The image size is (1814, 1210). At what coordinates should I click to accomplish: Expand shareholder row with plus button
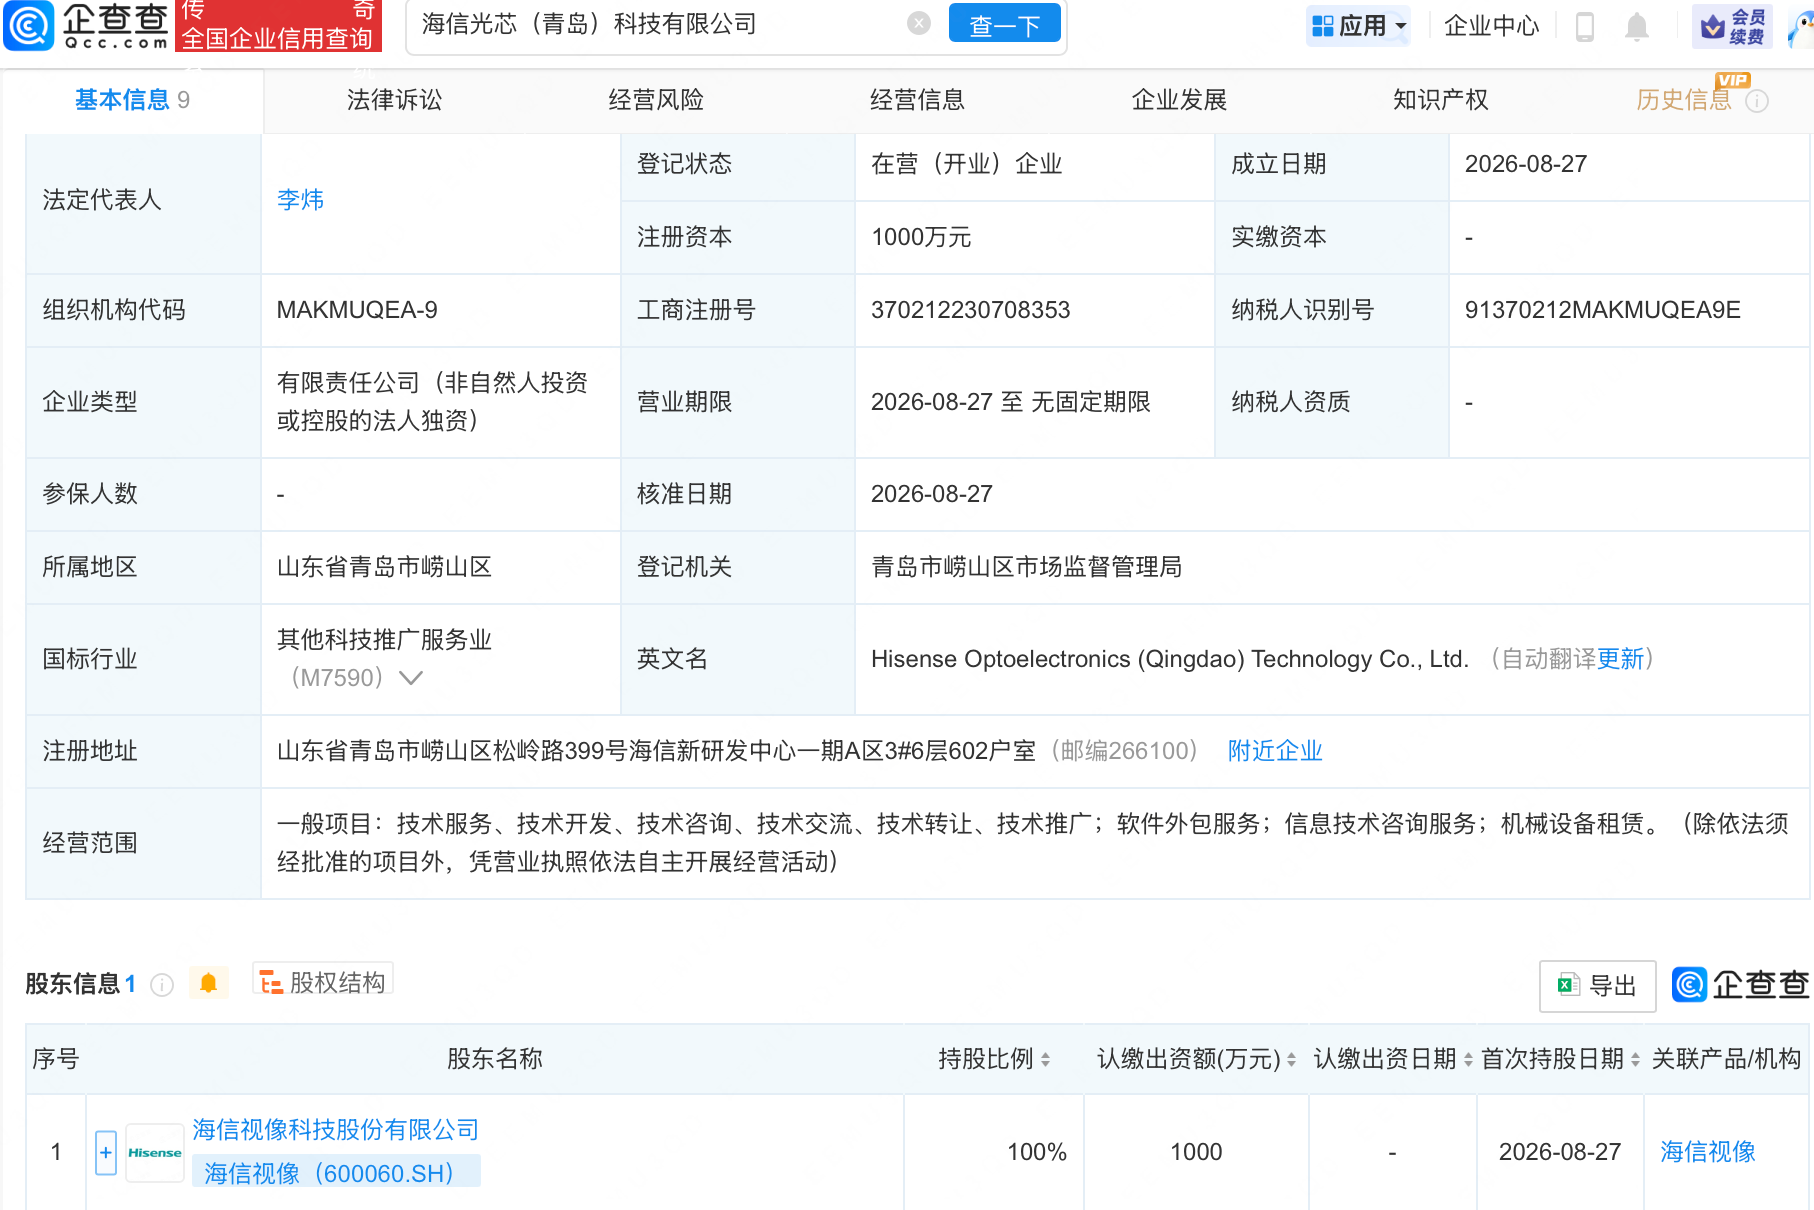(x=106, y=1152)
